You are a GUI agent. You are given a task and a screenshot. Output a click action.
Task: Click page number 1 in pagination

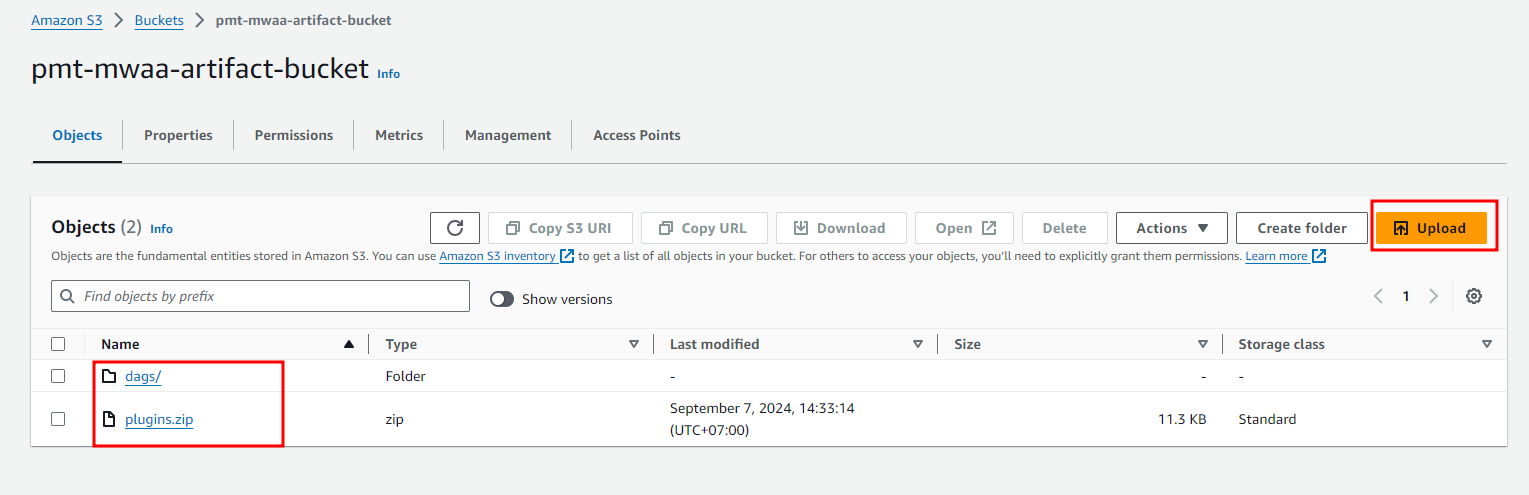pyautogui.click(x=1406, y=296)
